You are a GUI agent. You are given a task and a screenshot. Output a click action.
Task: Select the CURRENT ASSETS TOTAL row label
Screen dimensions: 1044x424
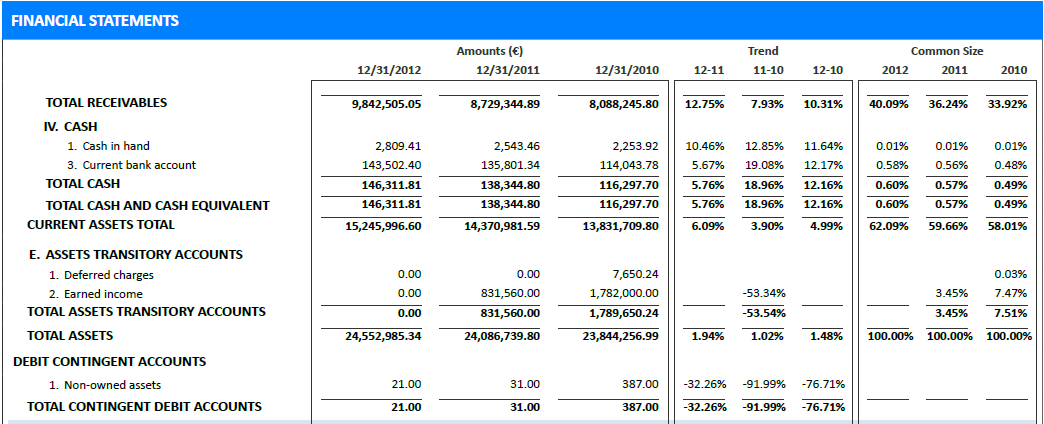coord(101,225)
